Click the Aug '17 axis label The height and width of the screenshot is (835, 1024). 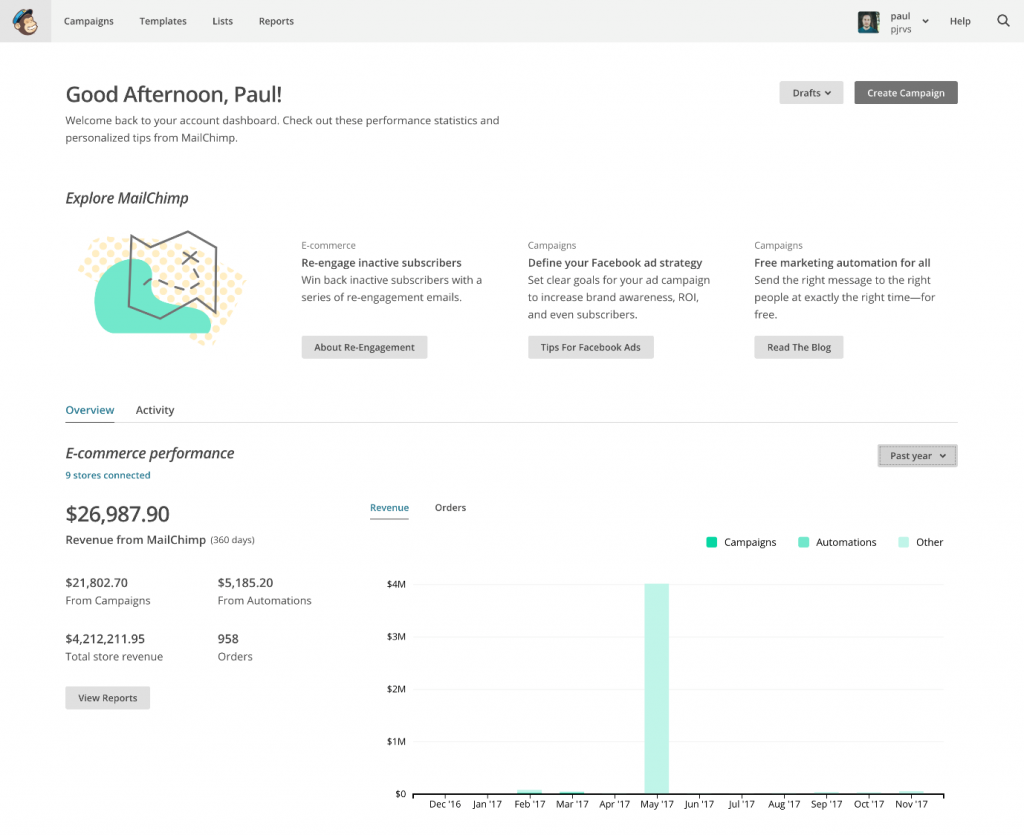click(784, 804)
